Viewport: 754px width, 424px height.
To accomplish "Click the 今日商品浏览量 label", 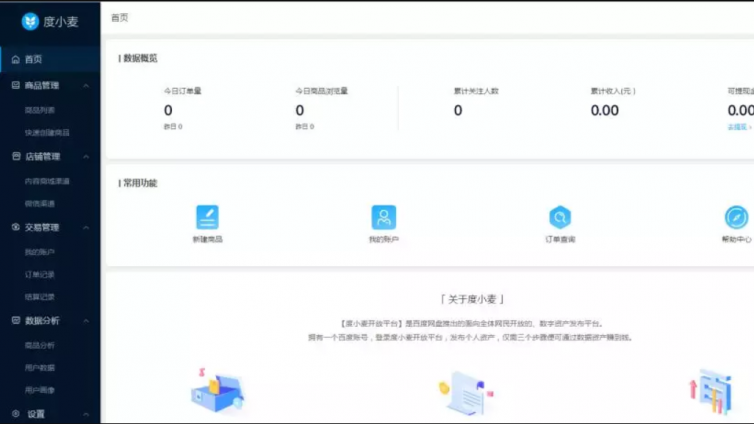I will (x=322, y=91).
